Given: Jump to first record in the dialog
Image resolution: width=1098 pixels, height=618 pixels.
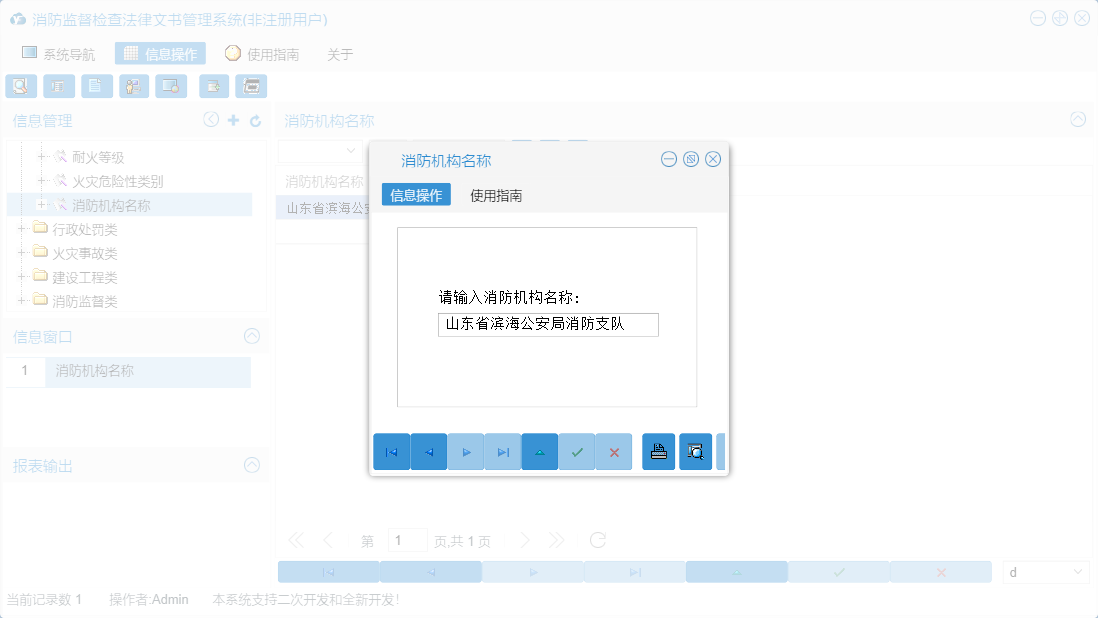Looking at the screenshot, I should [391, 451].
